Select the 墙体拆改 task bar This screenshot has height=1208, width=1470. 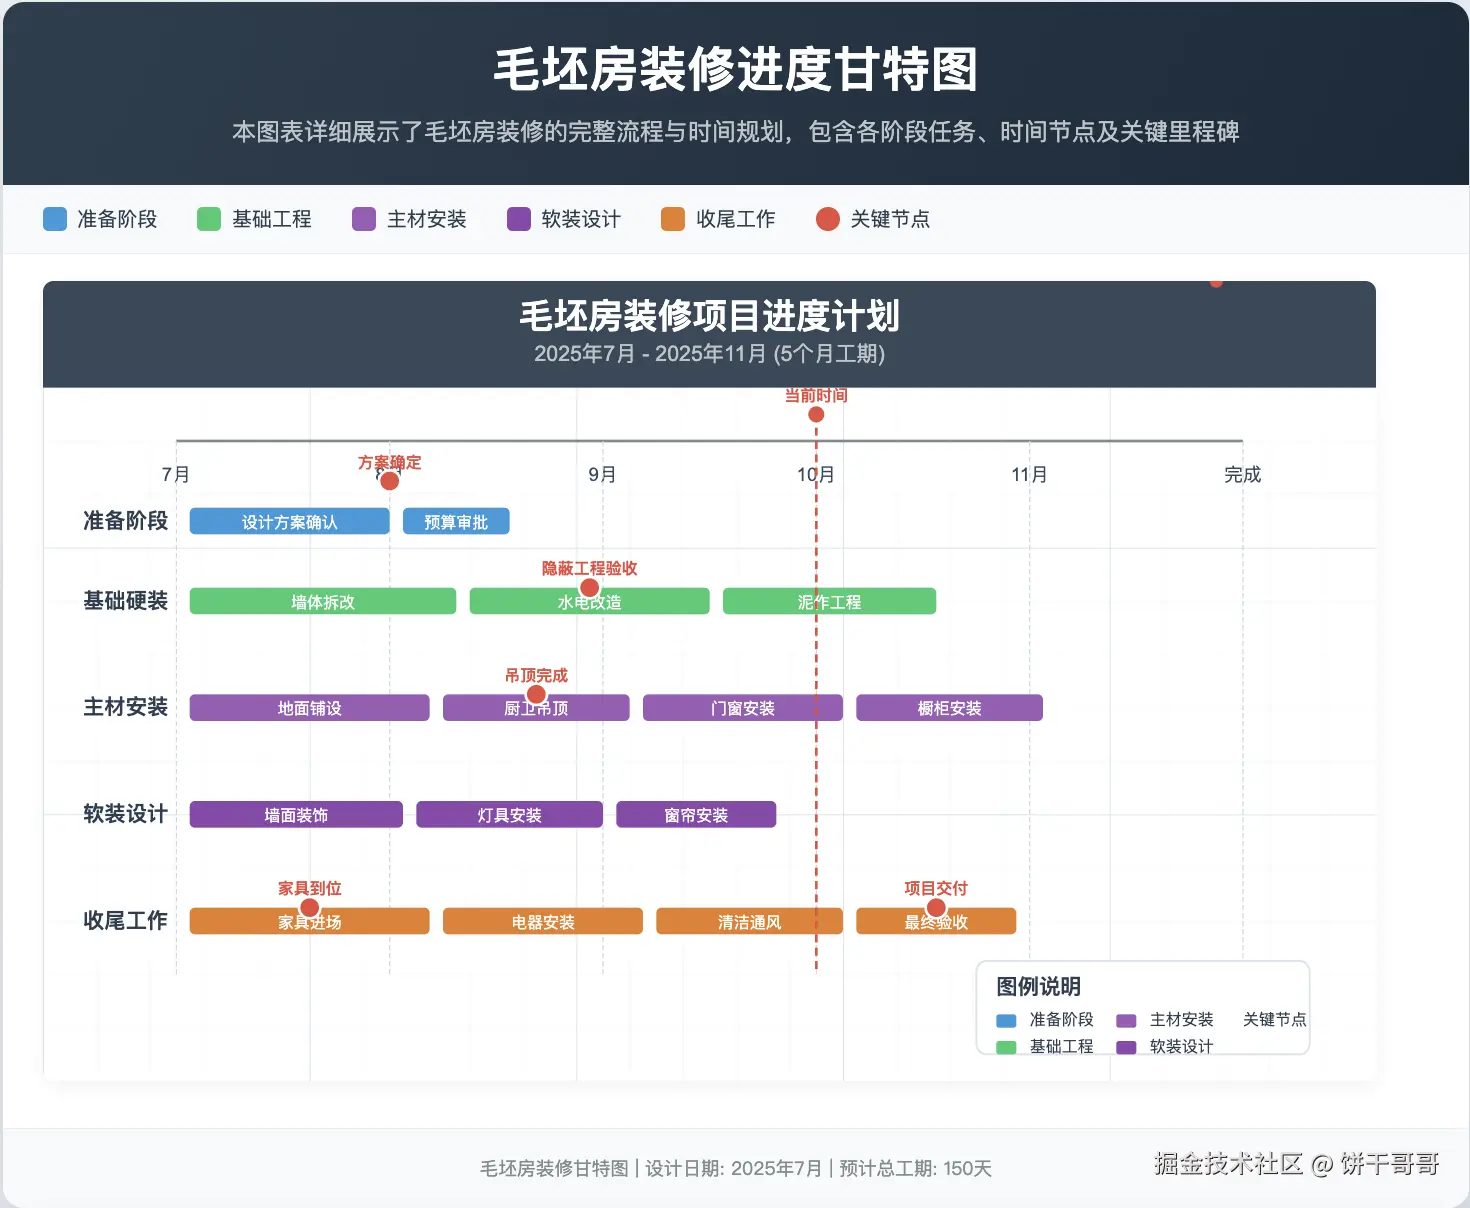[x=323, y=601]
